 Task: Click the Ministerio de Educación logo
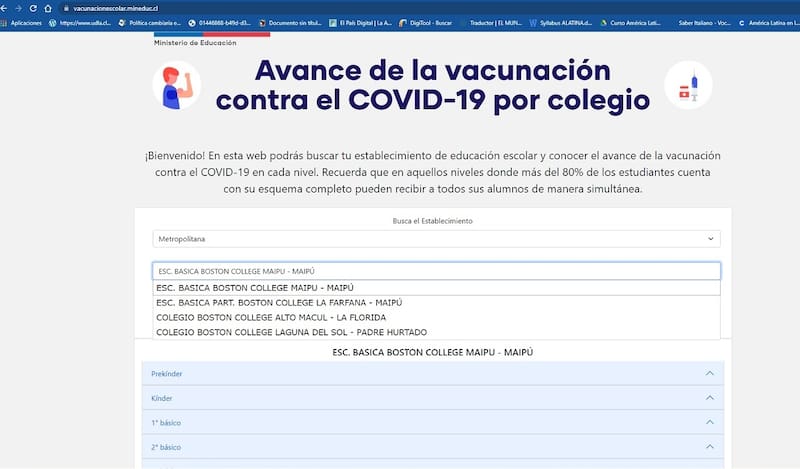coord(196,38)
